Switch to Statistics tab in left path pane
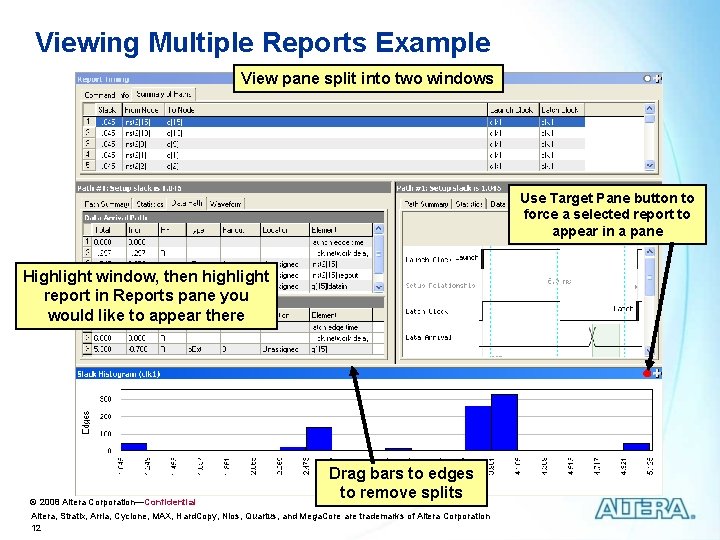This screenshot has height=540, width=720. (x=150, y=203)
